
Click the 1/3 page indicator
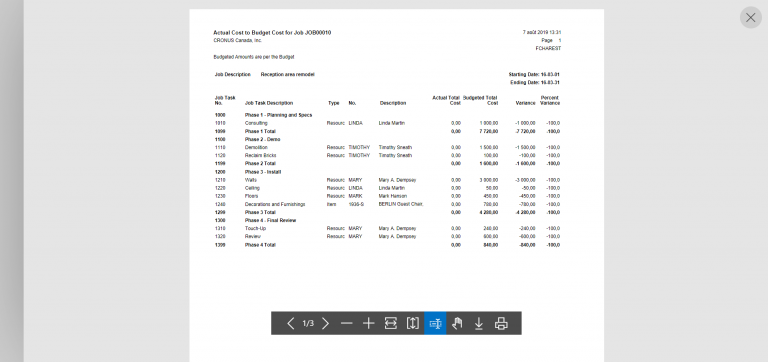[308, 323]
